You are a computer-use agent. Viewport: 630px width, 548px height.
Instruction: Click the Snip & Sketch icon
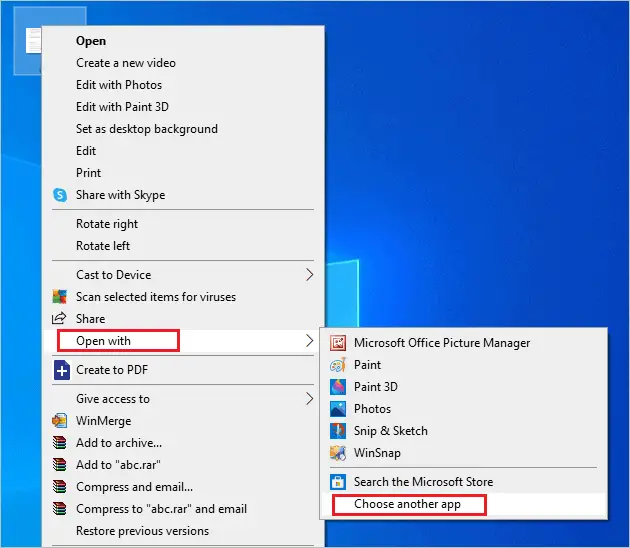pyautogui.click(x=338, y=431)
